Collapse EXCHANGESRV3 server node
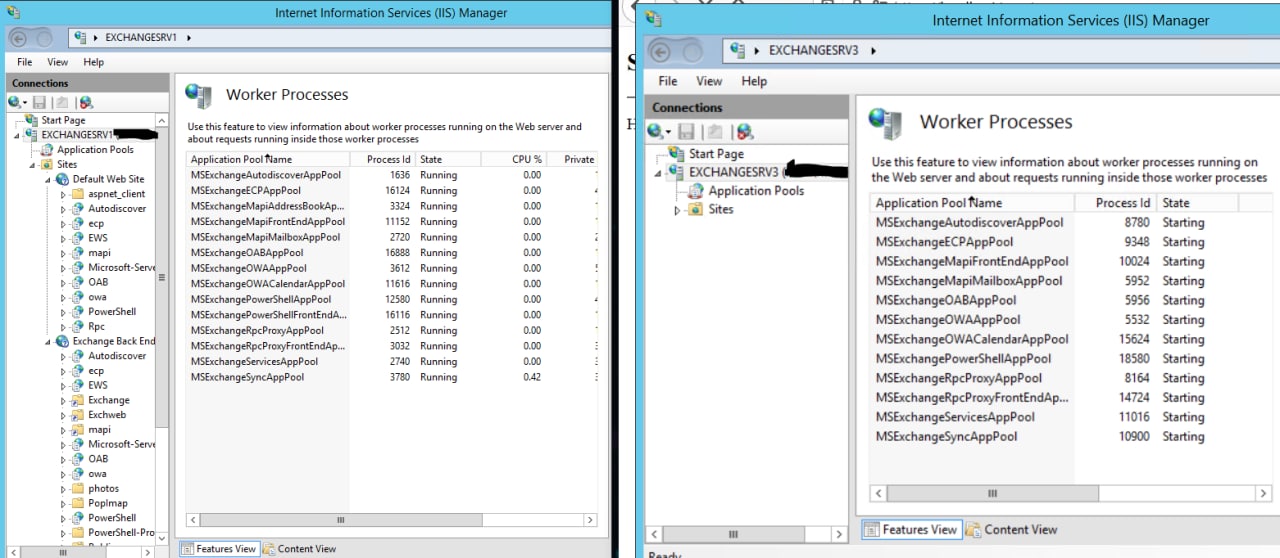Viewport: 1280px width, 558px height. [x=659, y=172]
